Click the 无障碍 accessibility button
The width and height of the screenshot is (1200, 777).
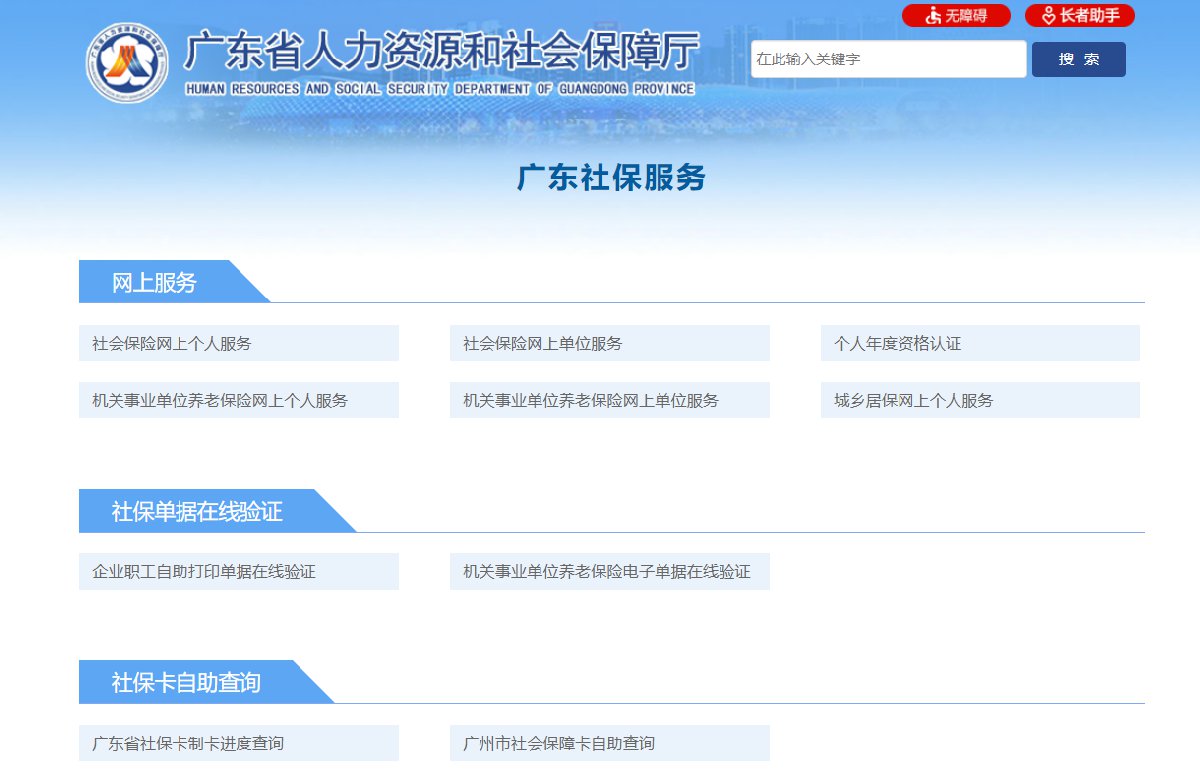(x=956, y=16)
